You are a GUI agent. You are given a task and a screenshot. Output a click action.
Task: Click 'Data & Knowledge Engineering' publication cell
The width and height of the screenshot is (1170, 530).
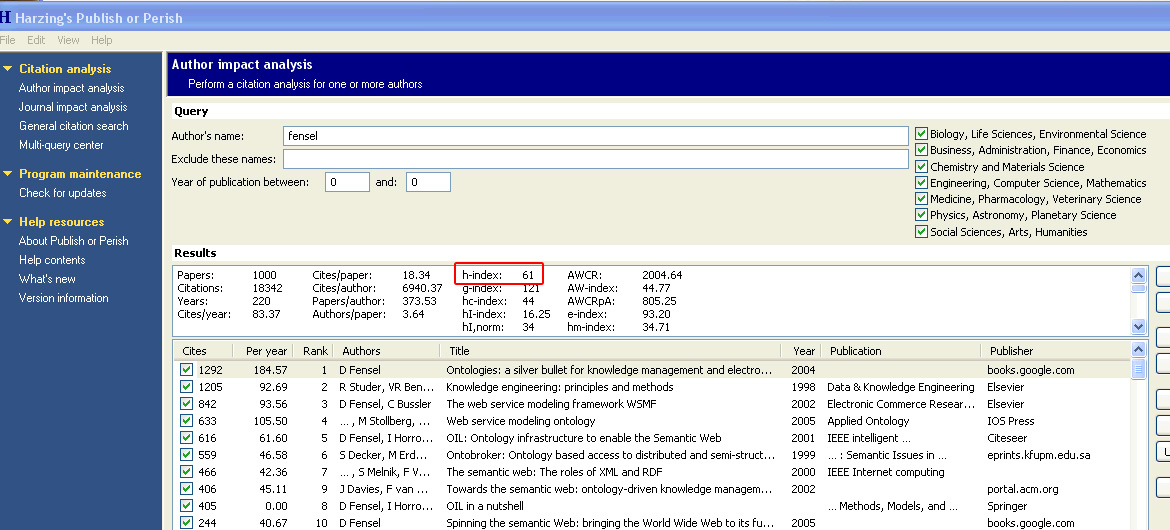click(901, 387)
